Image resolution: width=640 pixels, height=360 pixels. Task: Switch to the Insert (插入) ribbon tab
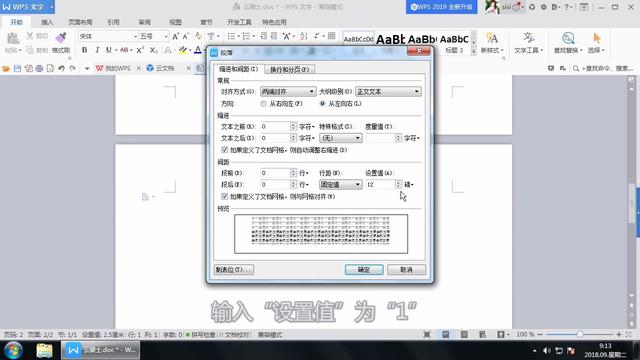click(47, 22)
